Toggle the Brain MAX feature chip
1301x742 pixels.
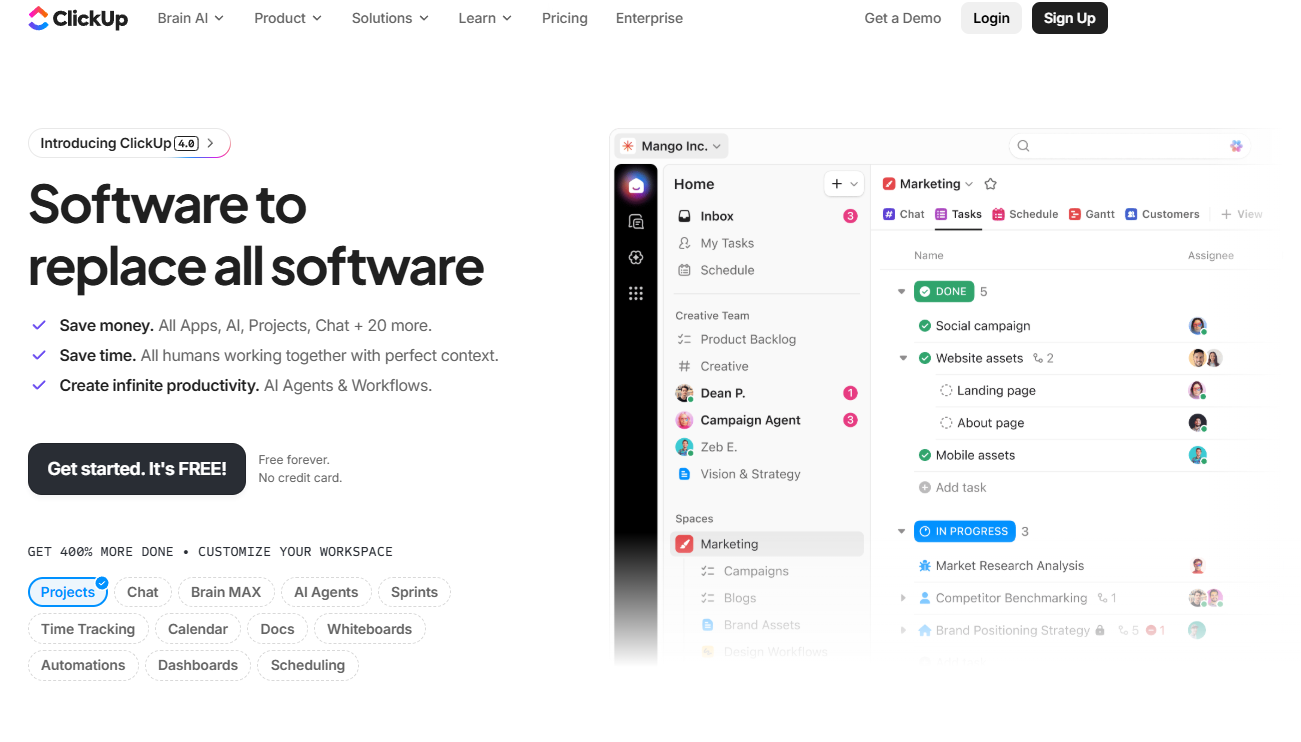(226, 592)
